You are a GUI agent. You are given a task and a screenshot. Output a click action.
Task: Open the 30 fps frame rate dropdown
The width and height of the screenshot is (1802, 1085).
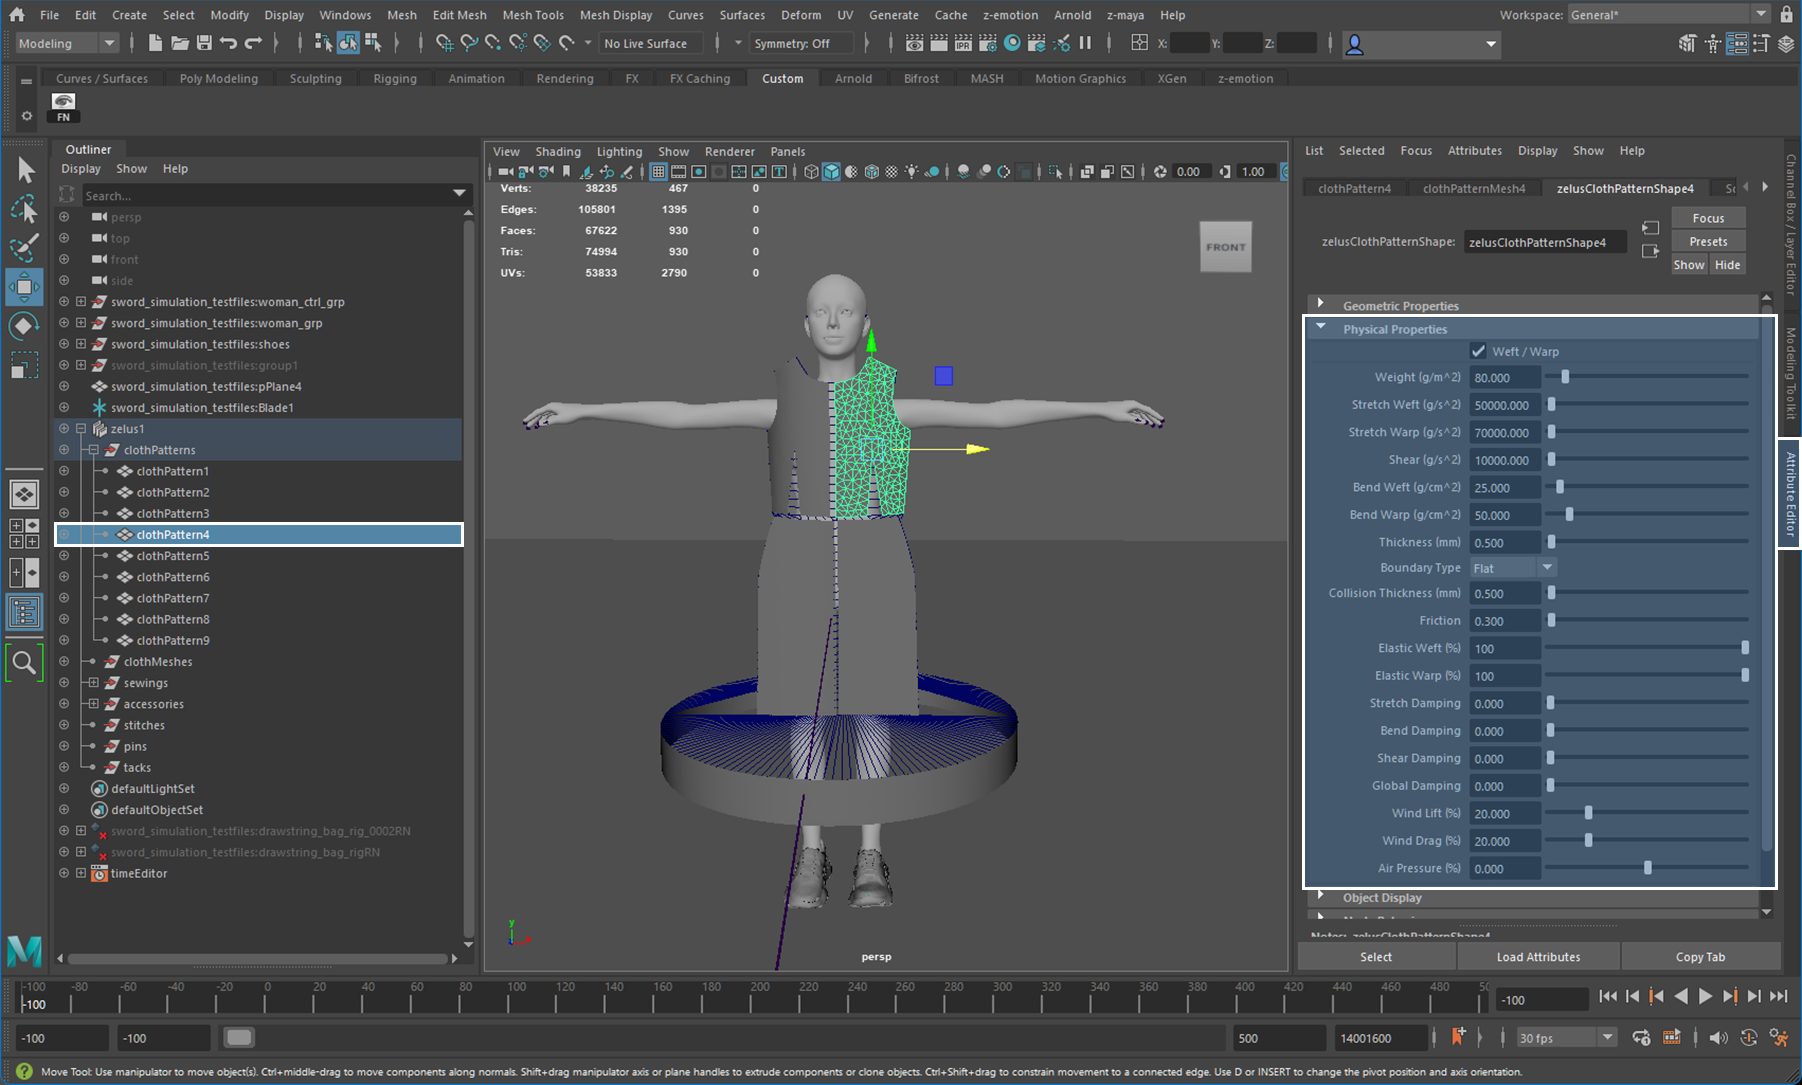coord(1565,1038)
